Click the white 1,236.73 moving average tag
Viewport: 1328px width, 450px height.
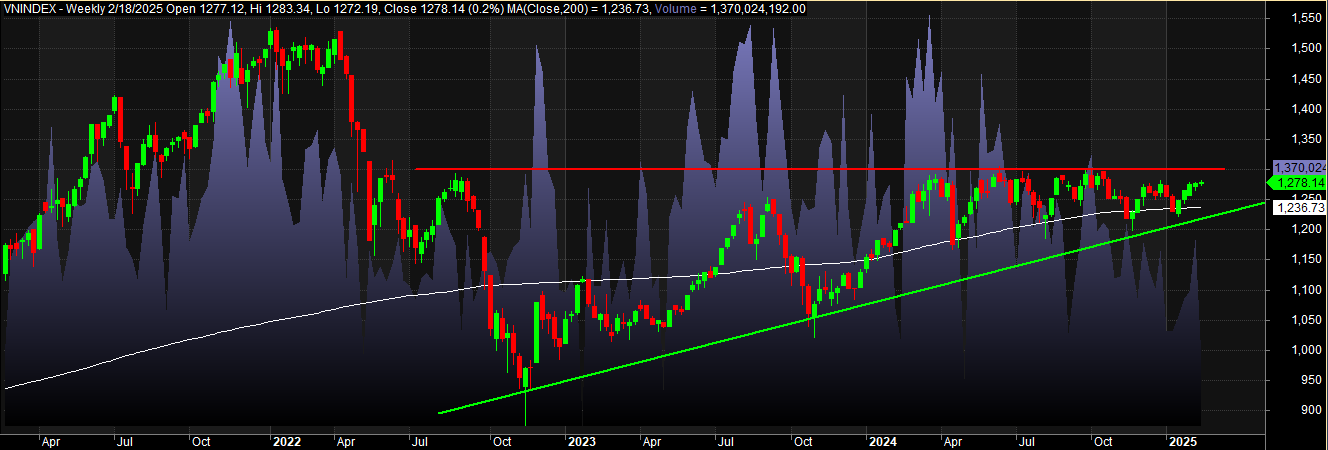[1297, 207]
